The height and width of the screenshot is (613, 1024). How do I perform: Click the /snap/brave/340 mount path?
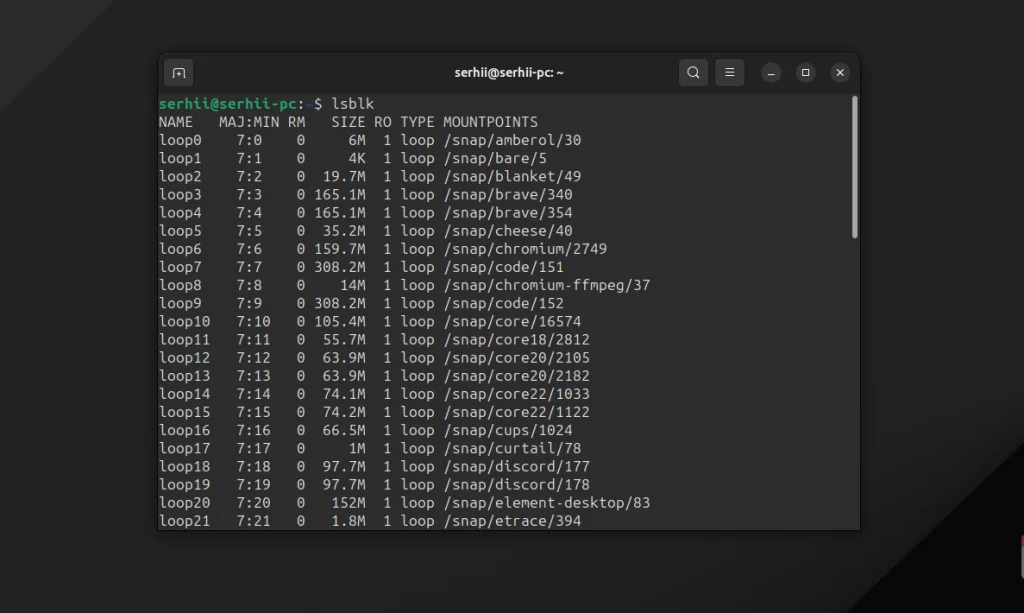click(508, 195)
